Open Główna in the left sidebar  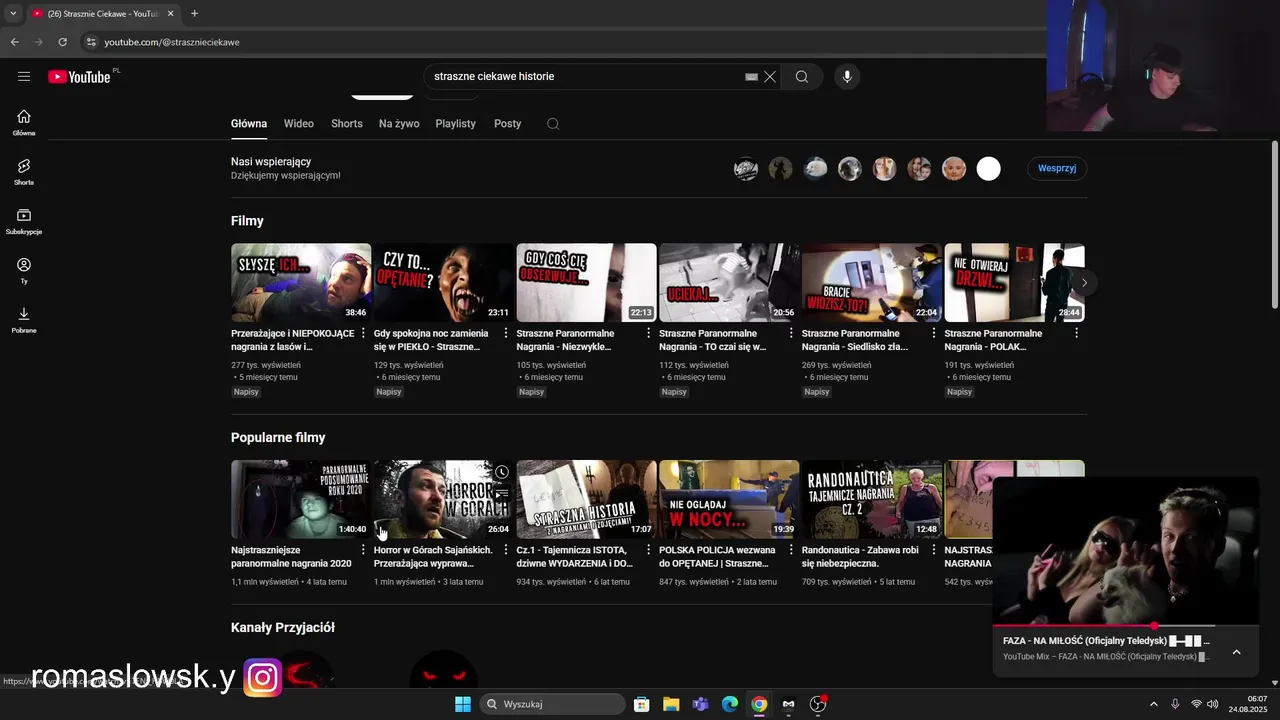click(24, 122)
